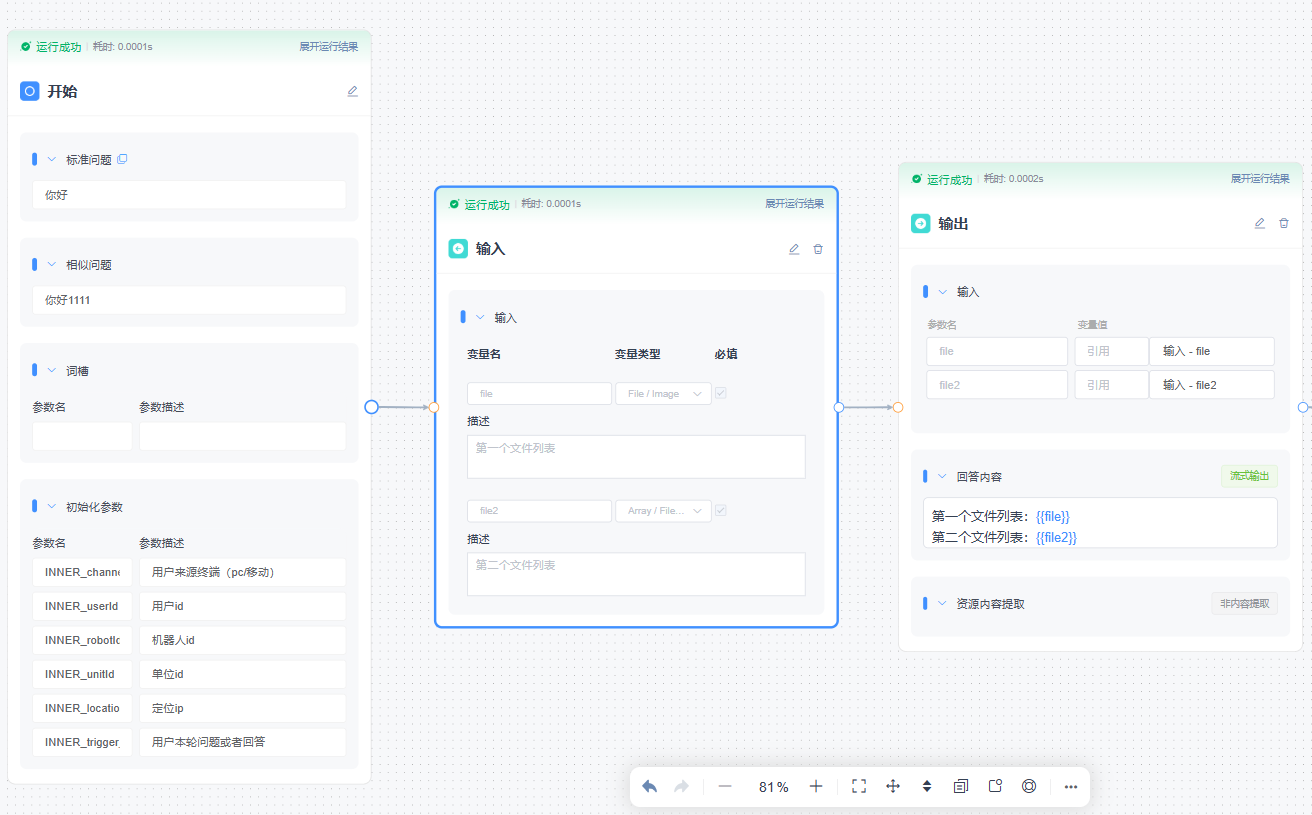This screenshot has height=815, width=1312.
Task: Zoom out with the minus icon
Action: (725, 787)
